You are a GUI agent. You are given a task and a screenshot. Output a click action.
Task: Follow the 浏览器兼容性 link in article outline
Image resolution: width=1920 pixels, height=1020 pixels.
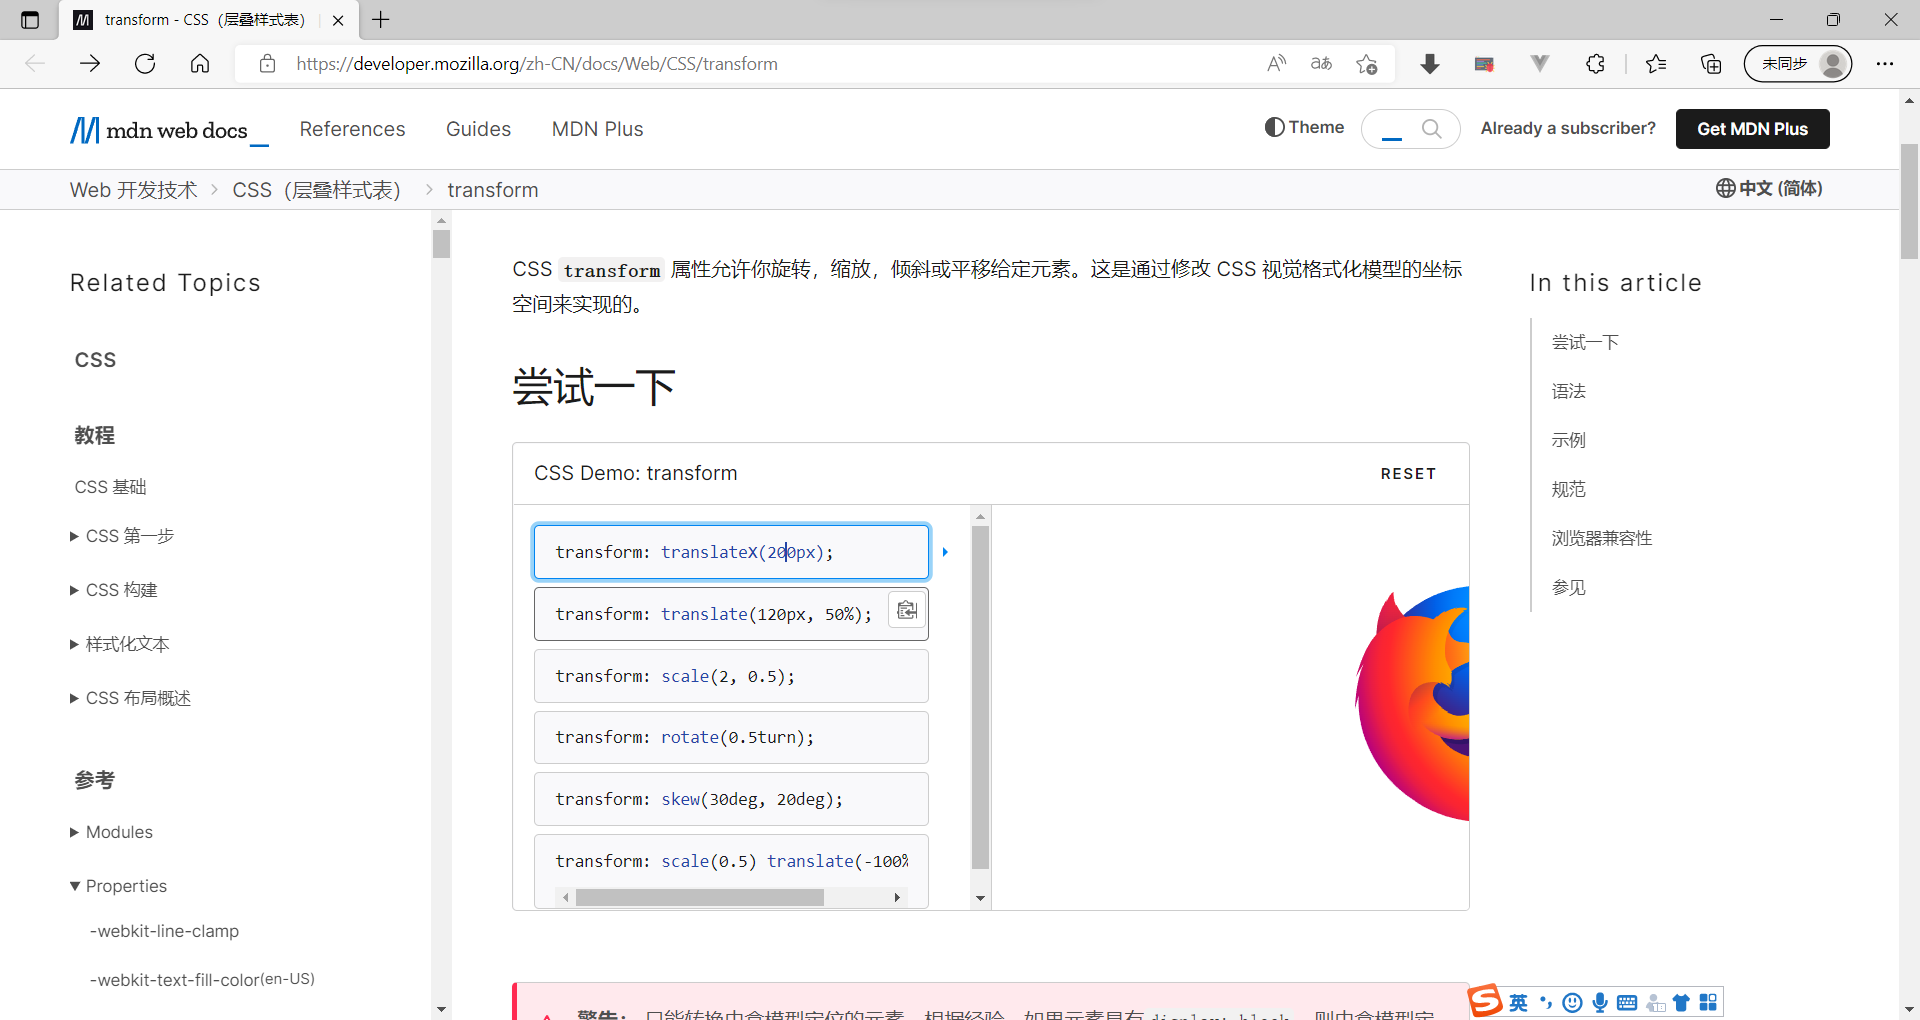(1601, 538)
